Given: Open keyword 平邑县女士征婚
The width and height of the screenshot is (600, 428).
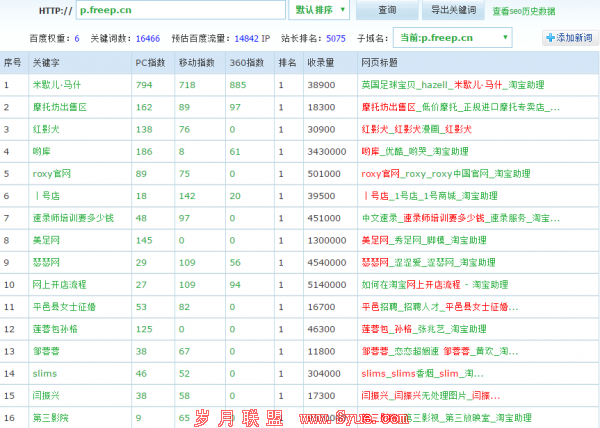Looking at the screenshot, I should pos(64,307).
